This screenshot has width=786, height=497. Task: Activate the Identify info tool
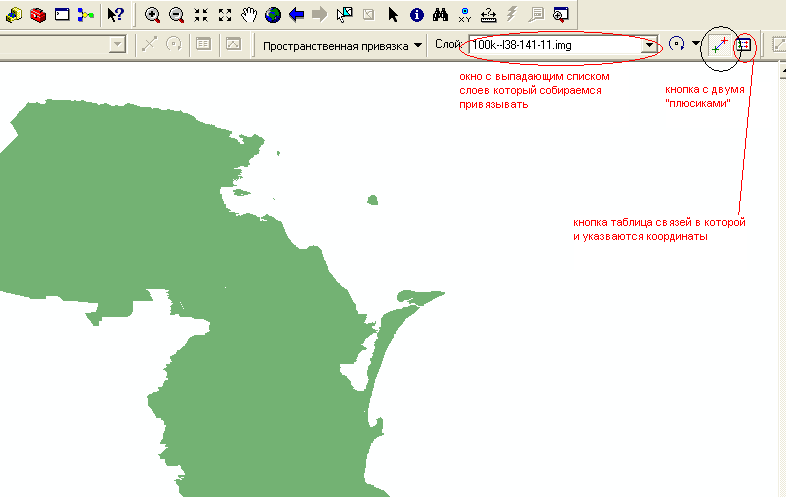pyautogui.click(x=417, y=15)
